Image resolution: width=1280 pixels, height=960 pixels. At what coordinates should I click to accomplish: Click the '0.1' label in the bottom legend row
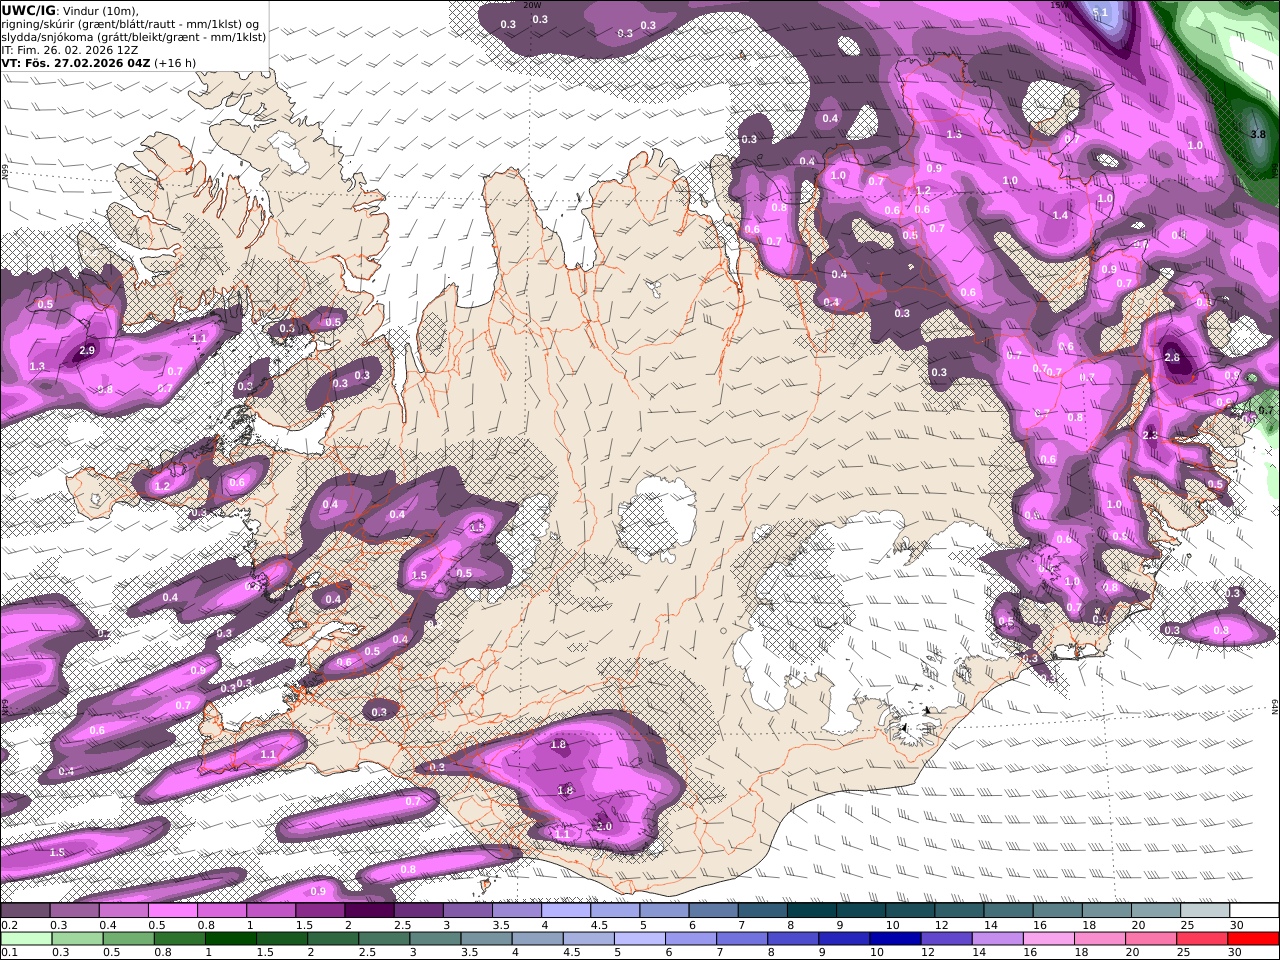[8, 952]
